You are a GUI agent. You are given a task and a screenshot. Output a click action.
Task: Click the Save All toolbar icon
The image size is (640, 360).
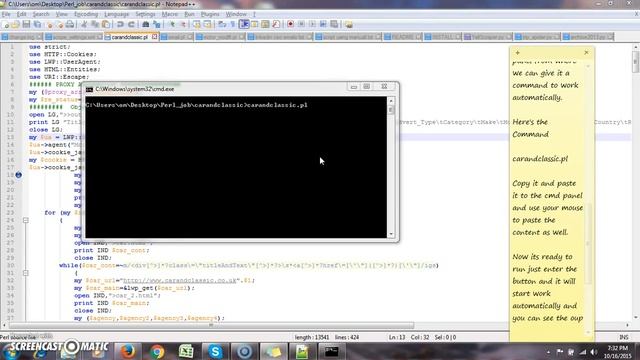(x=37, y=24)
